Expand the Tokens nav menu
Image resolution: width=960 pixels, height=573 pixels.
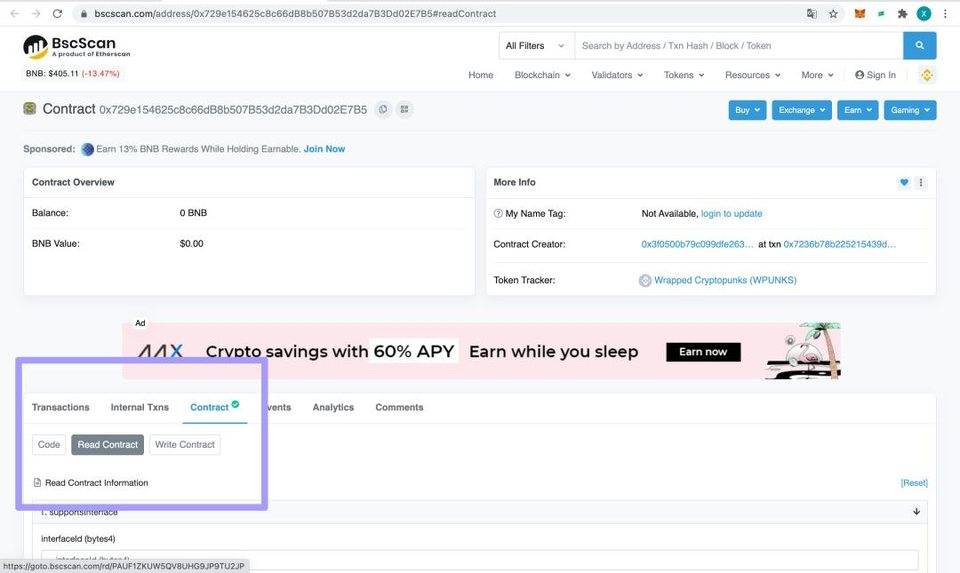684,75
